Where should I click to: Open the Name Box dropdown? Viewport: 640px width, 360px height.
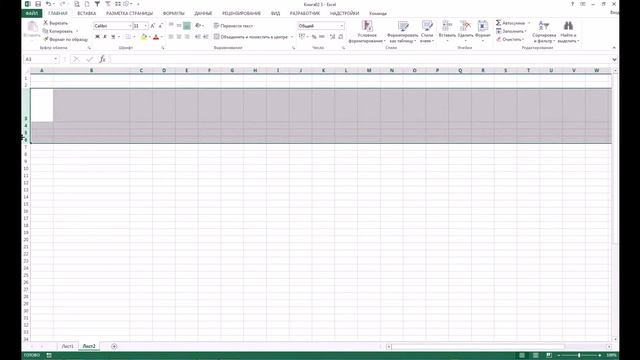(x=56, y=59)
